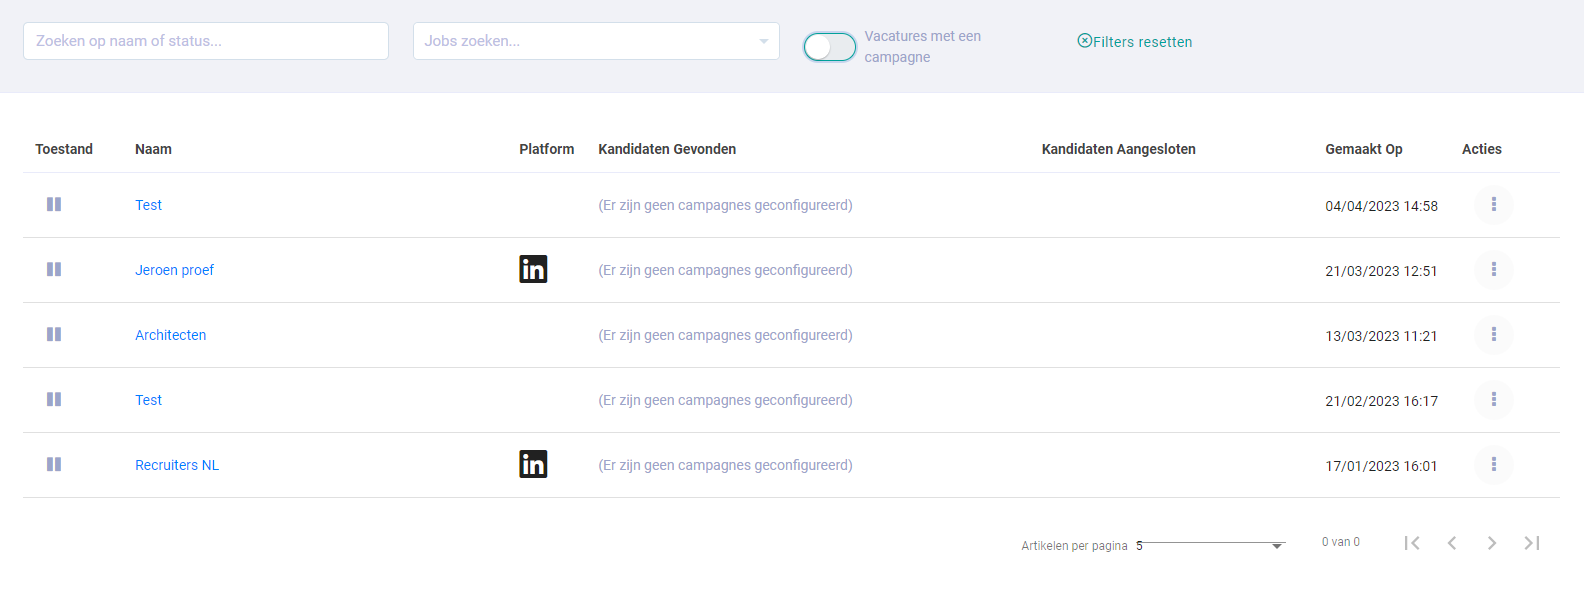Image resolution: width=1584 pixels, height=591 pixels.
Task: Go to first page arrow
Action: pyautogui.click(x=1412, y=543)
